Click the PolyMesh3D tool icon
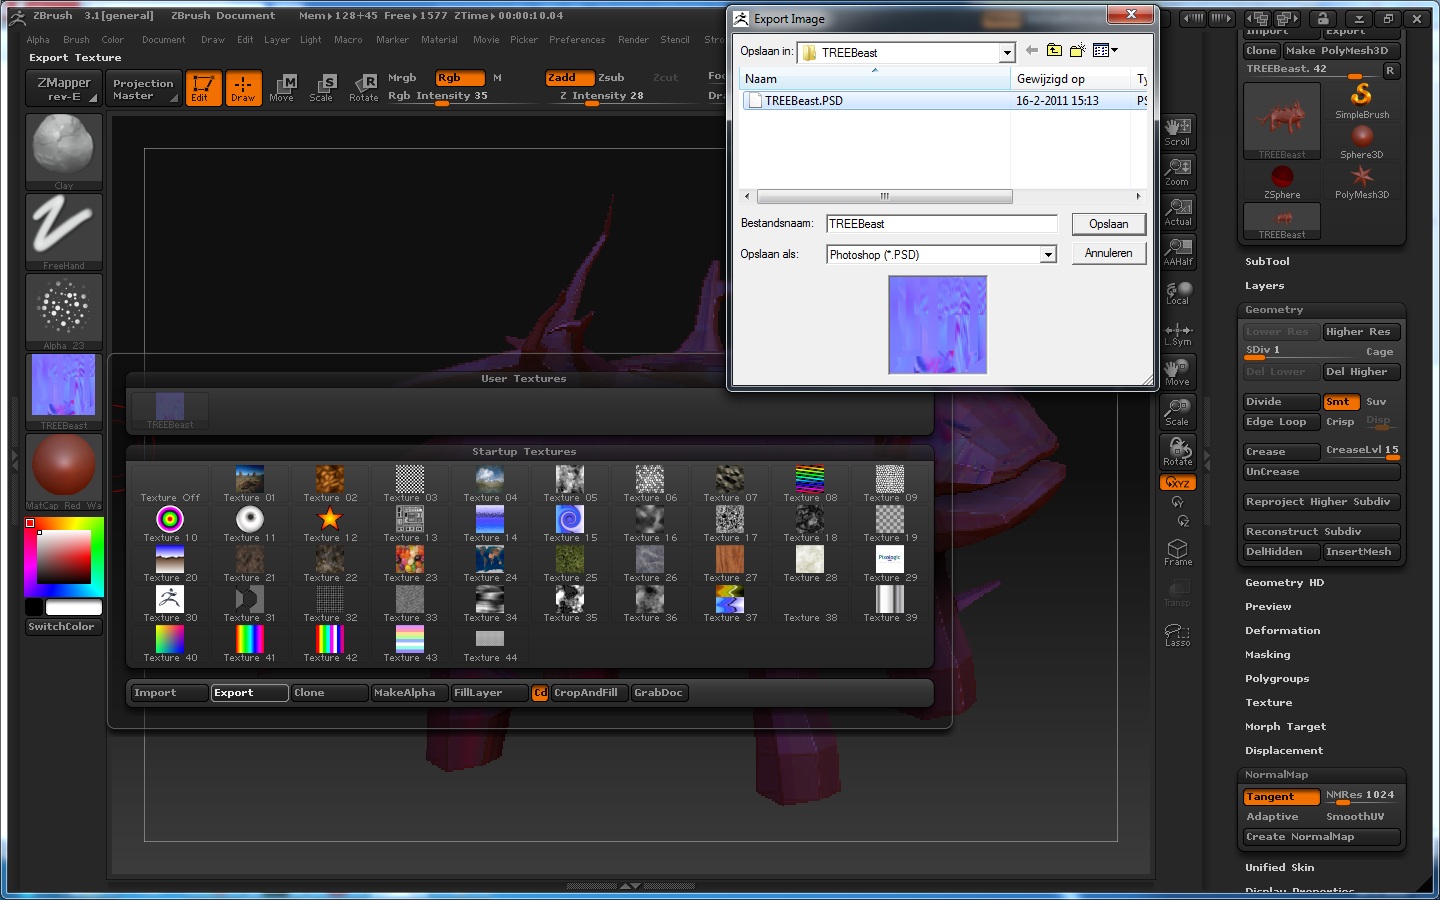 (1362, 175)
